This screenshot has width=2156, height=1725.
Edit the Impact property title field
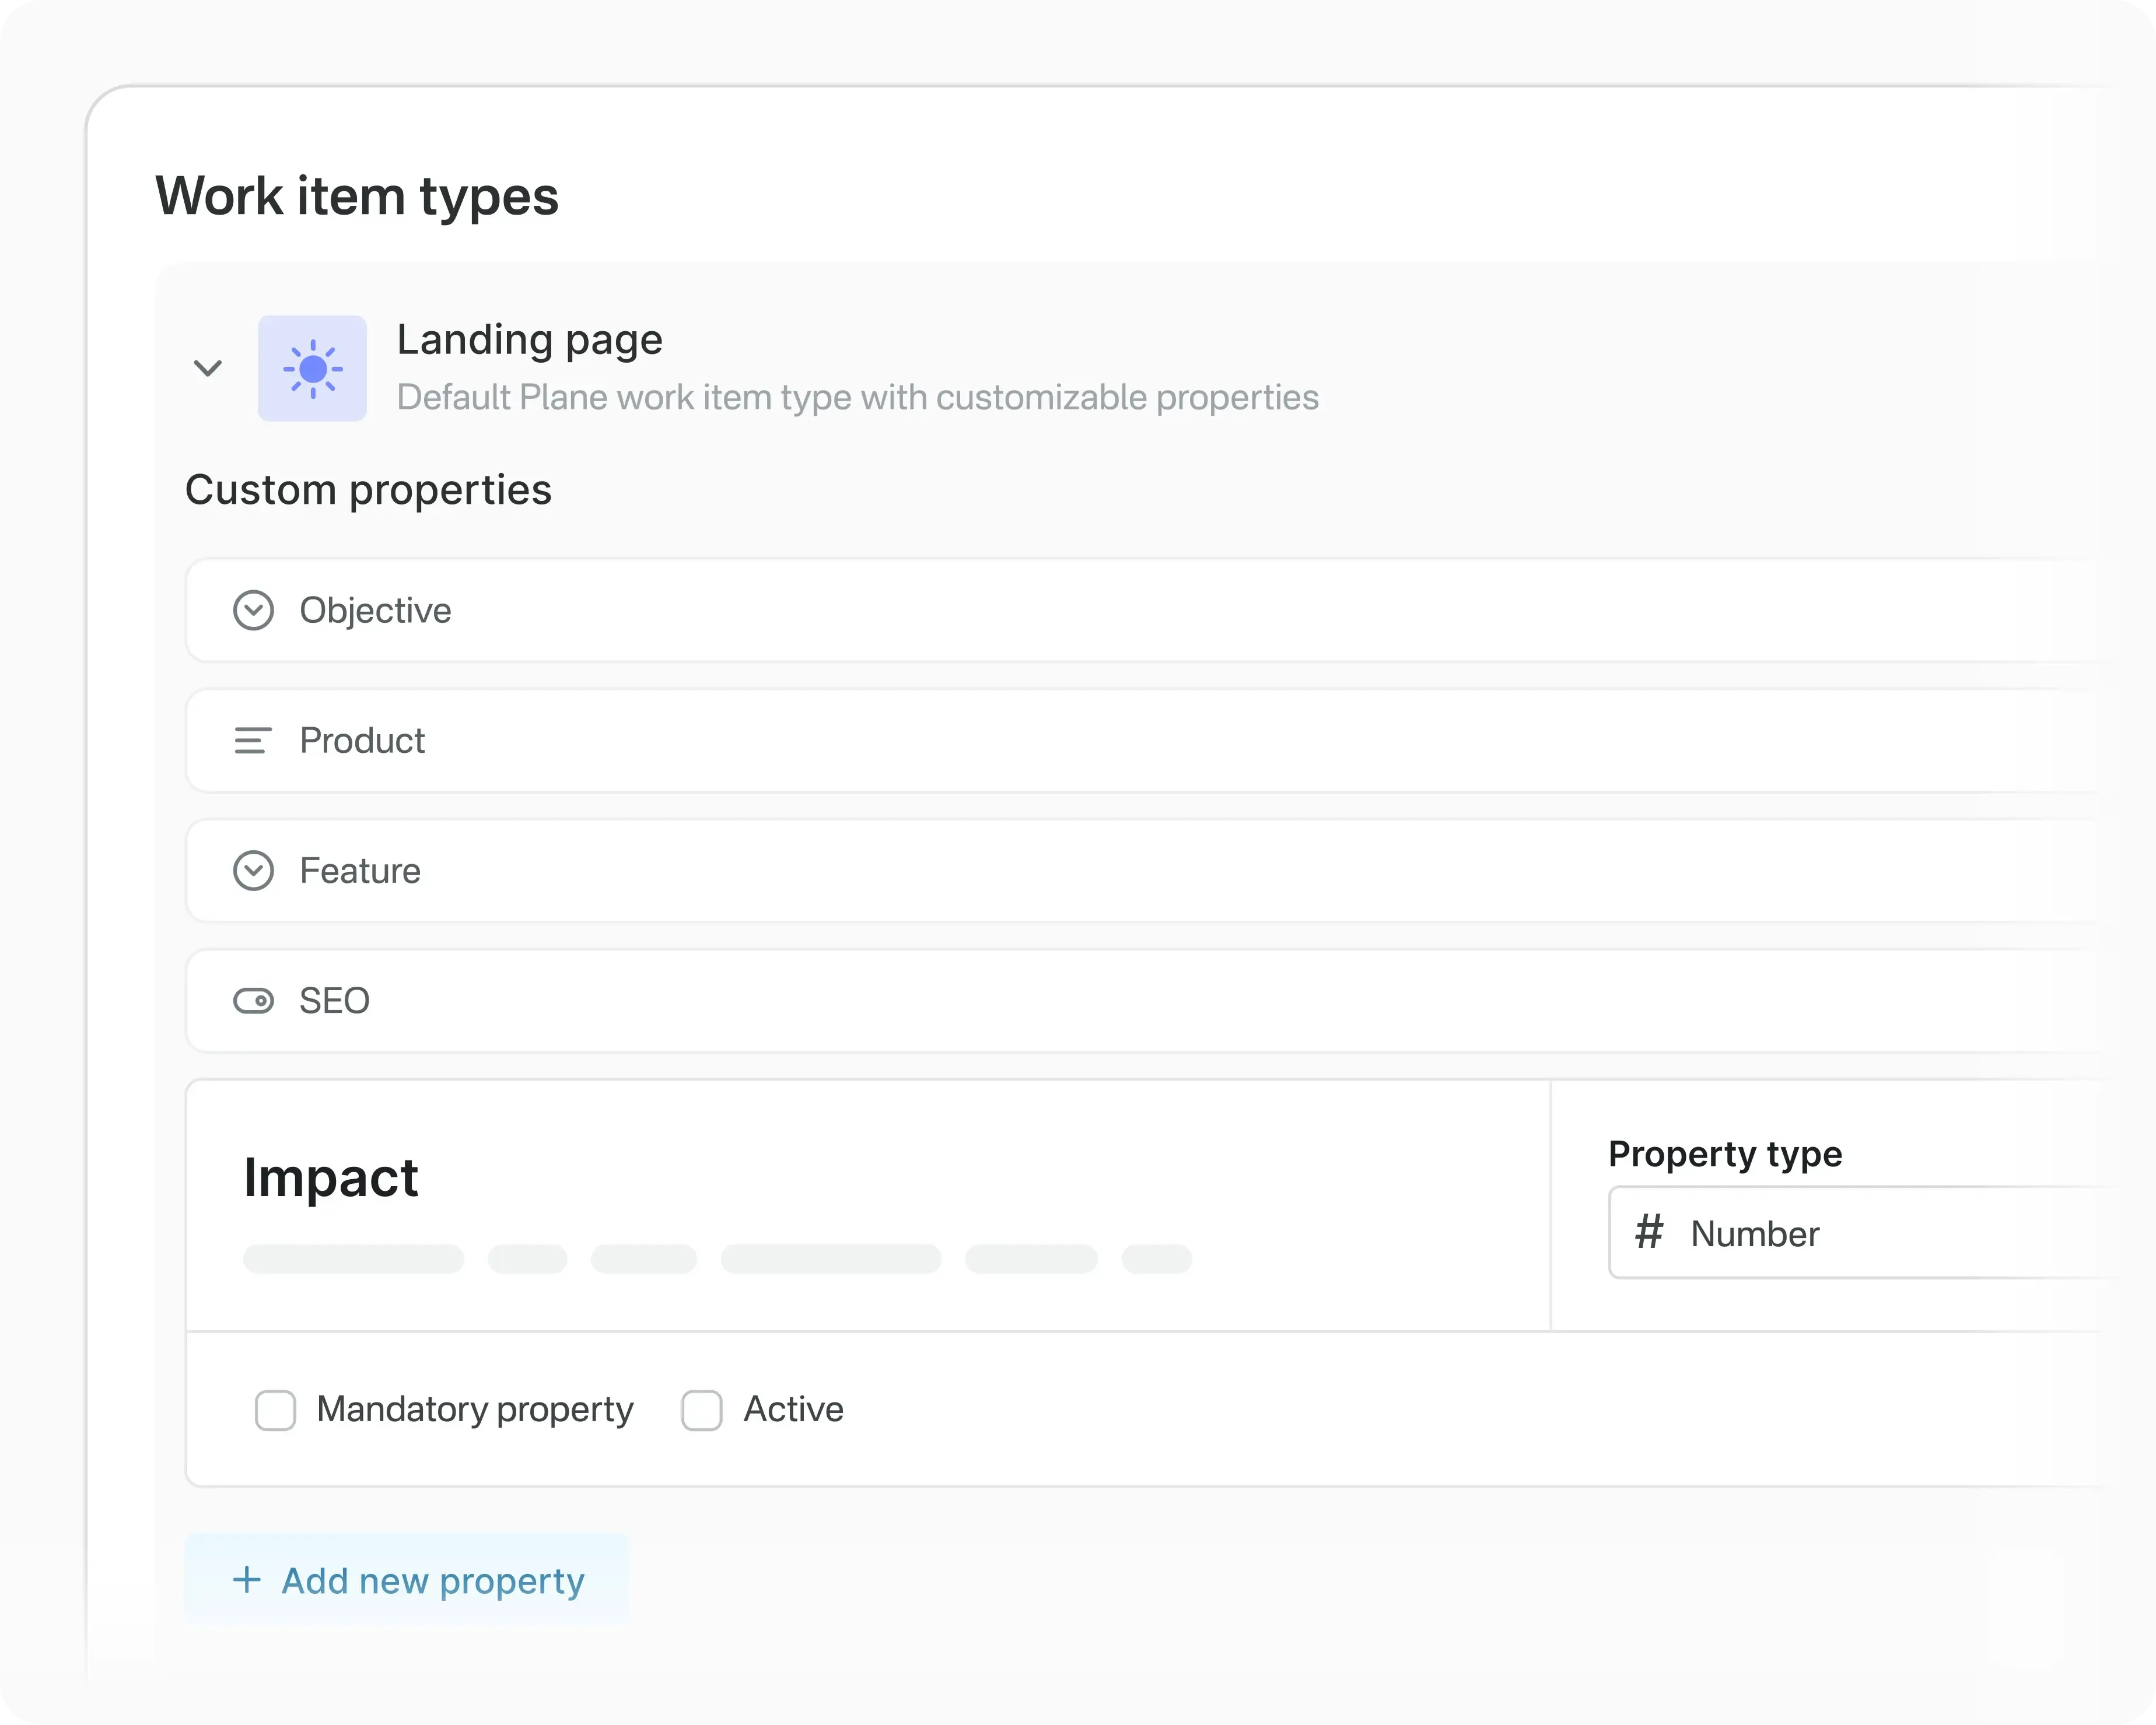[x=331, y=1177]
